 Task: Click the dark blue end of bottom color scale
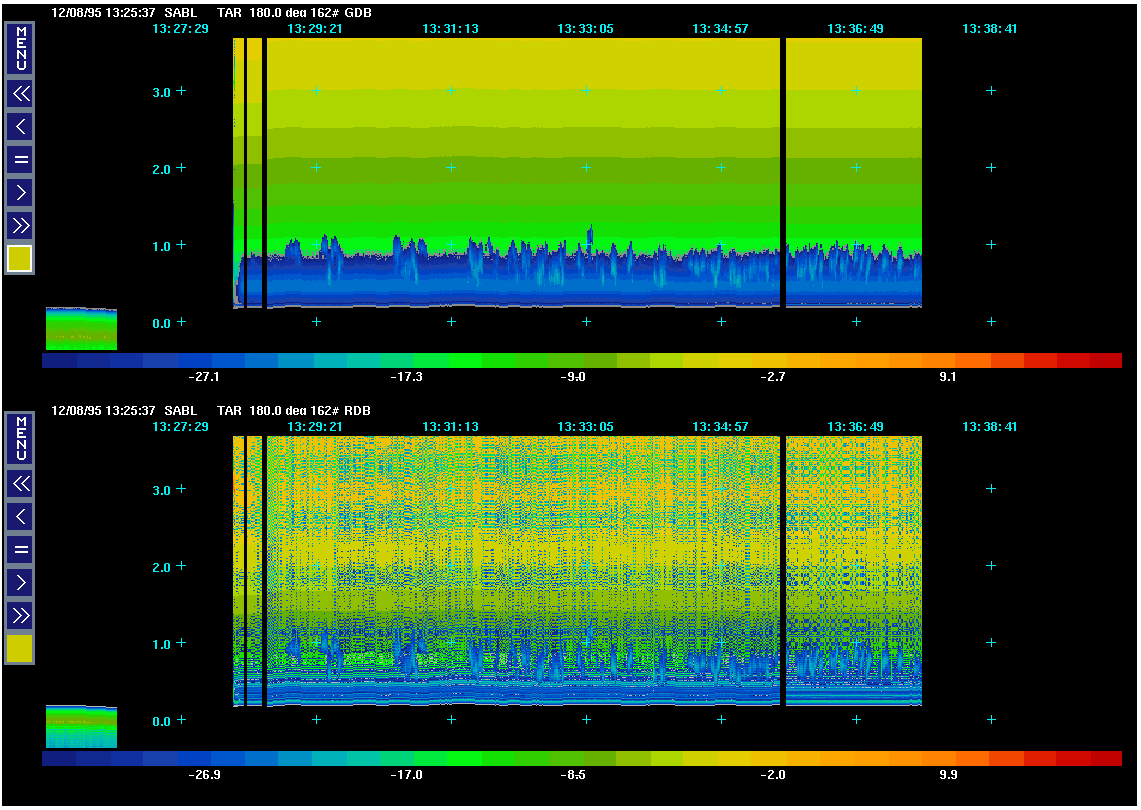tap(59, 759)
